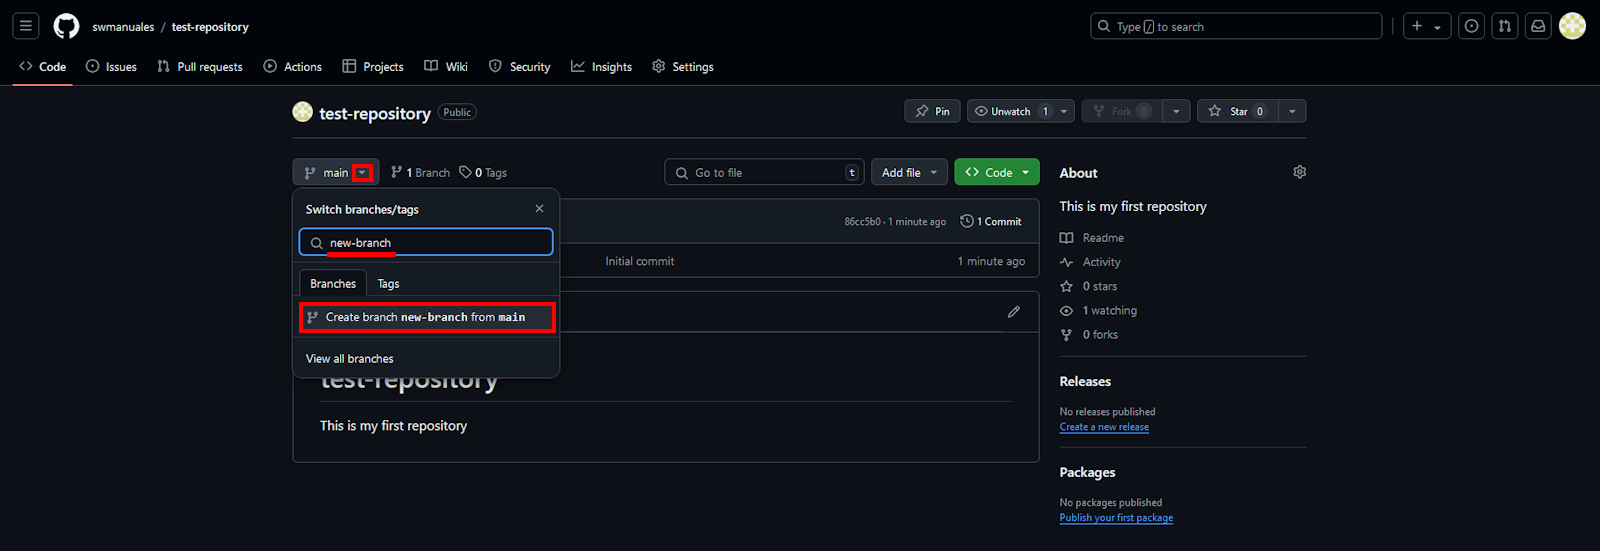Go to GitHub home via Octocat logo

66,26
